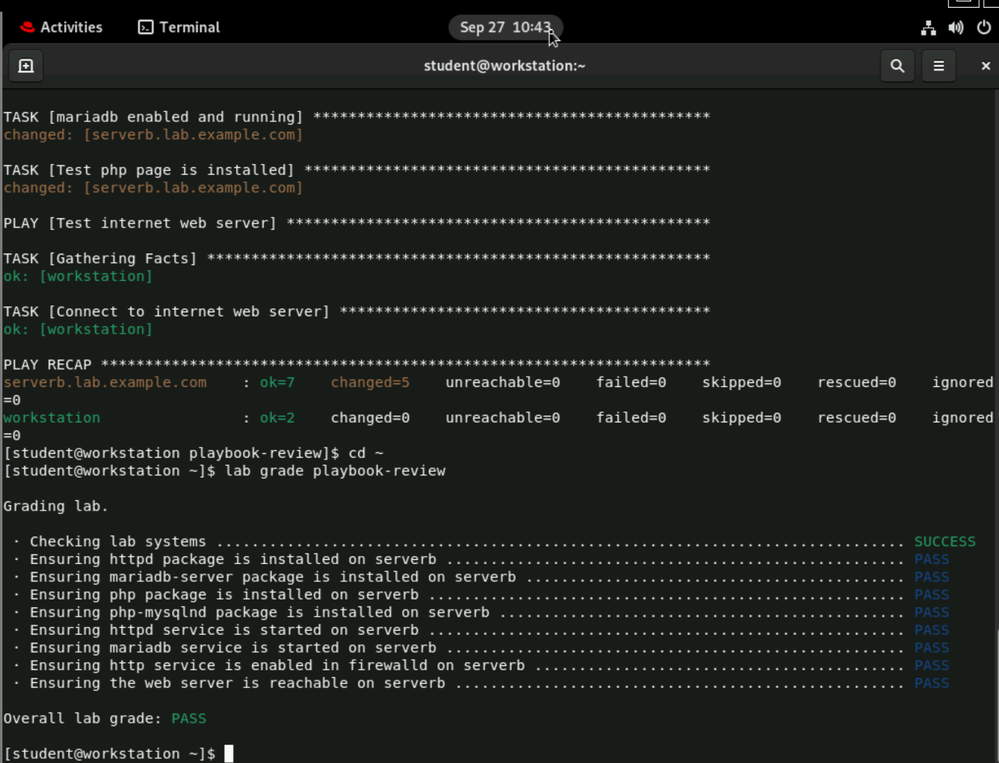Screen dimensions: 999x763
Task: Open the Sep 27 10:43 clock calendar
Action: click(505, 27)
